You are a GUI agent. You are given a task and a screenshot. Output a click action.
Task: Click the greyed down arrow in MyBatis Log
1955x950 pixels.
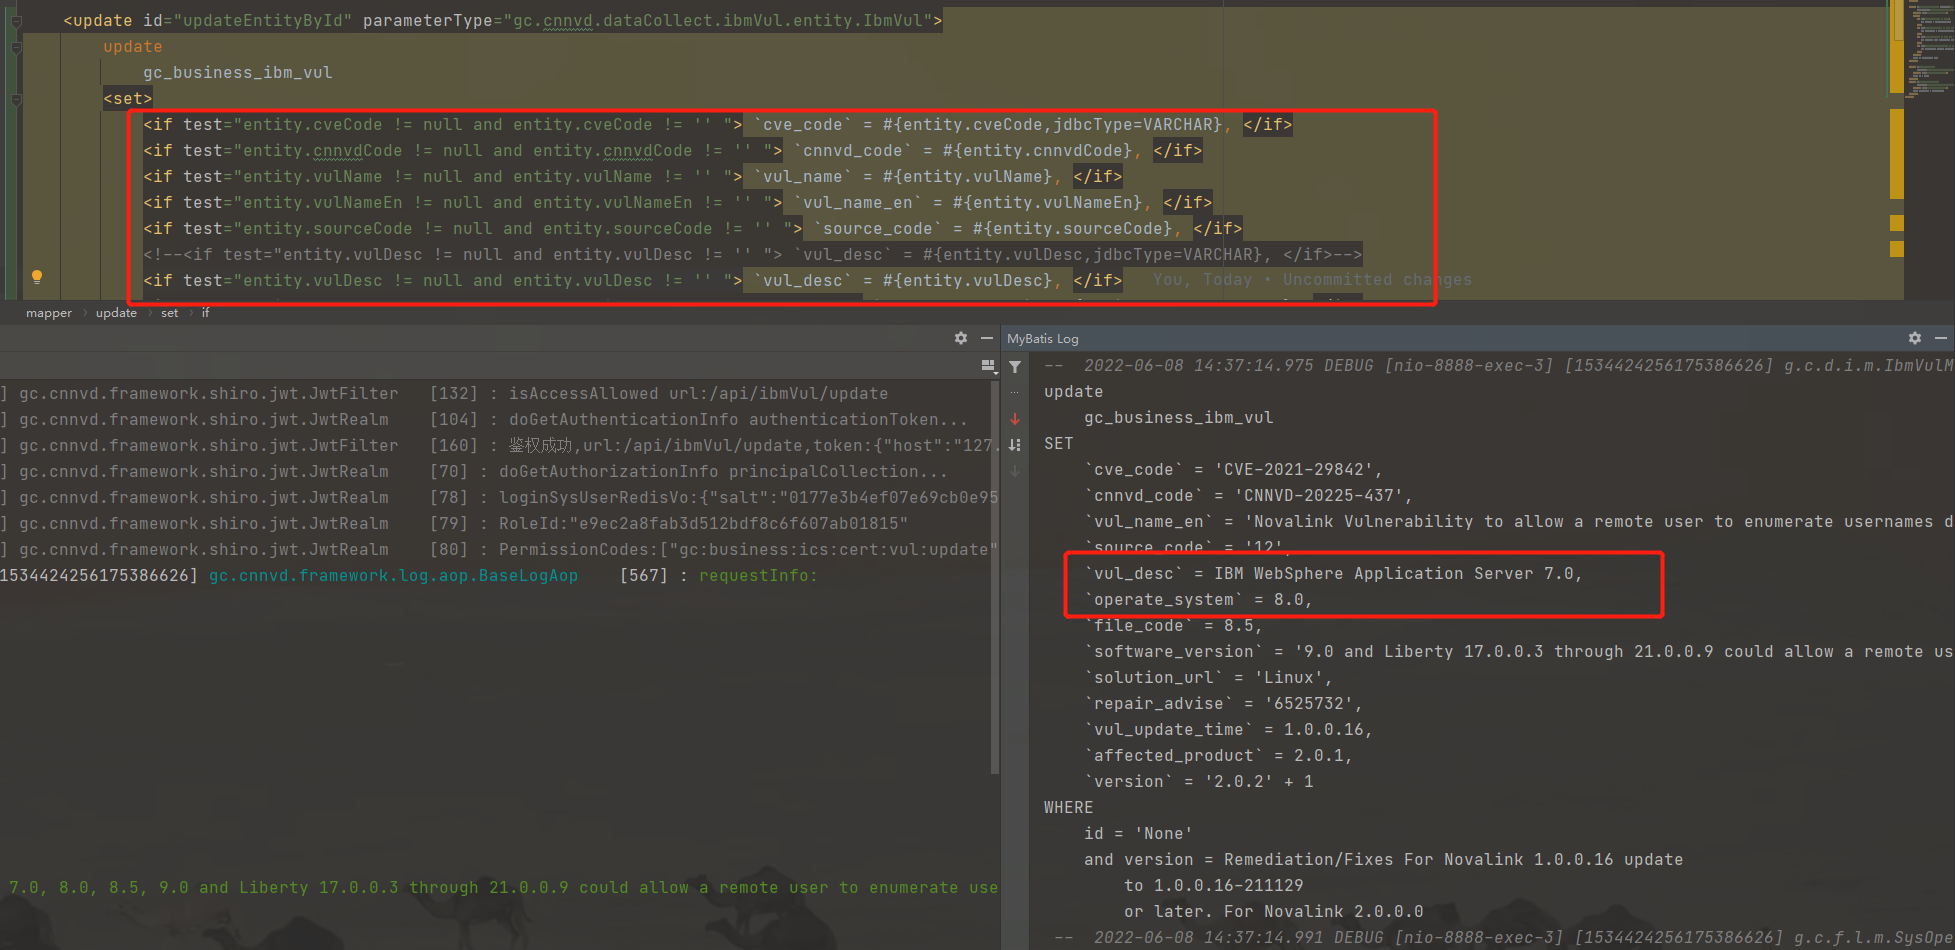pyautogui.click(x=1015, y=471)
